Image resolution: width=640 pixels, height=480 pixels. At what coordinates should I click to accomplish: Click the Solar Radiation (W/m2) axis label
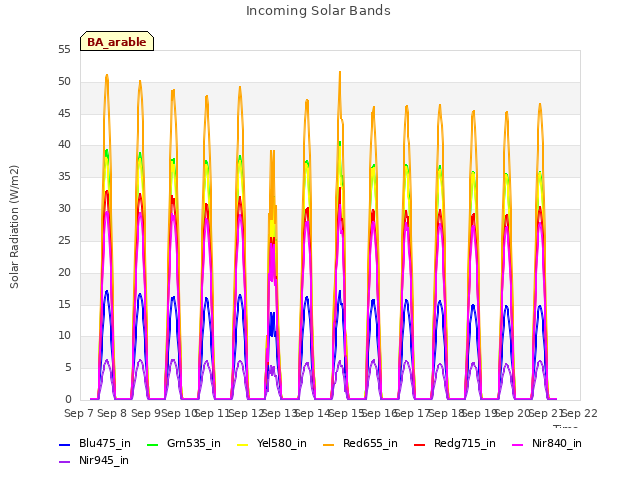pyautogui.click(x=14, y=227)
